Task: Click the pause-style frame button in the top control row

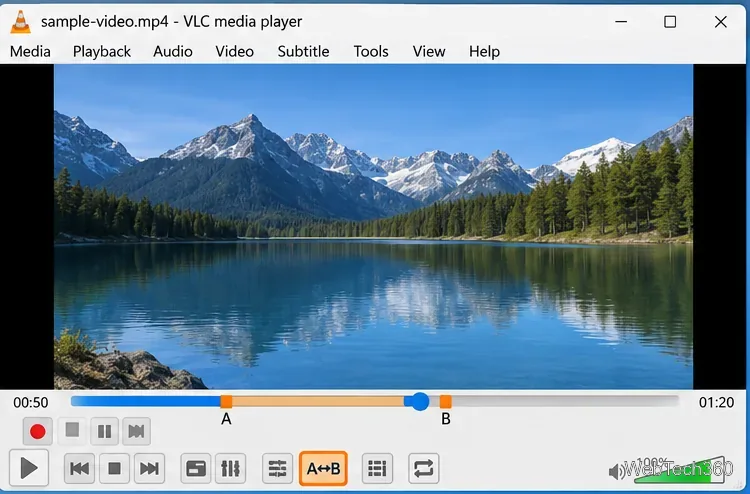Action: [104, 431]
